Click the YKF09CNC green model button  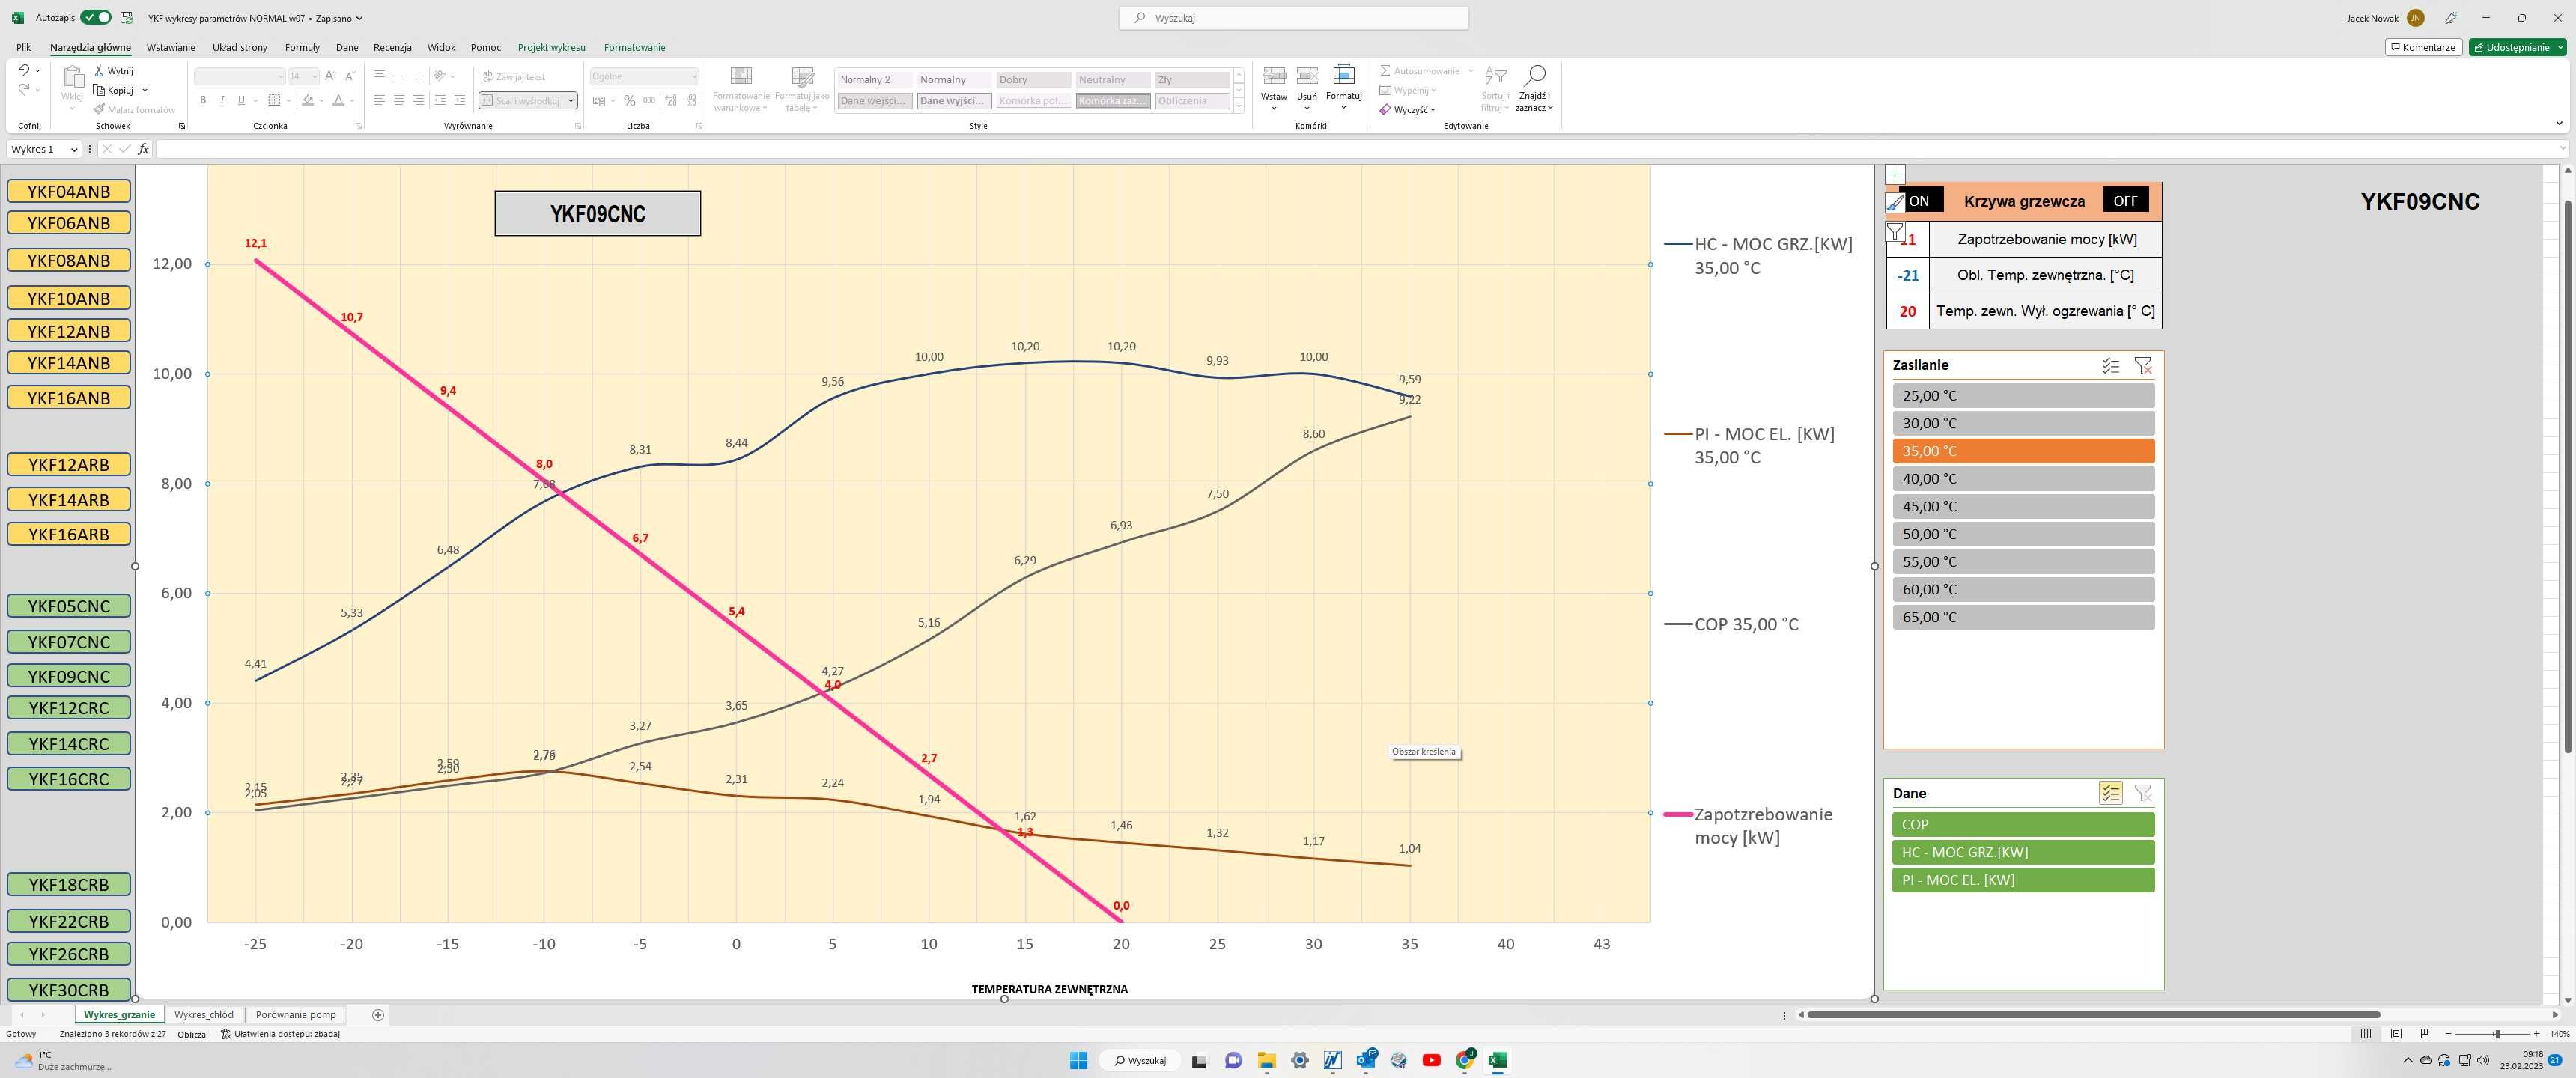[x=69, y=677]
